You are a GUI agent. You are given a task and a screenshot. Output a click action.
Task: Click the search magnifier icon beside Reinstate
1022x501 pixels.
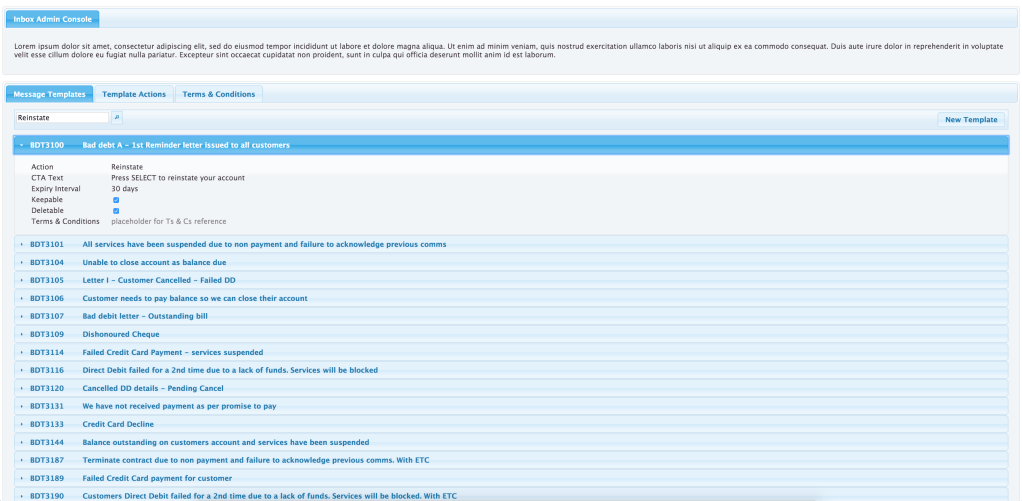(x=116, y=118)
